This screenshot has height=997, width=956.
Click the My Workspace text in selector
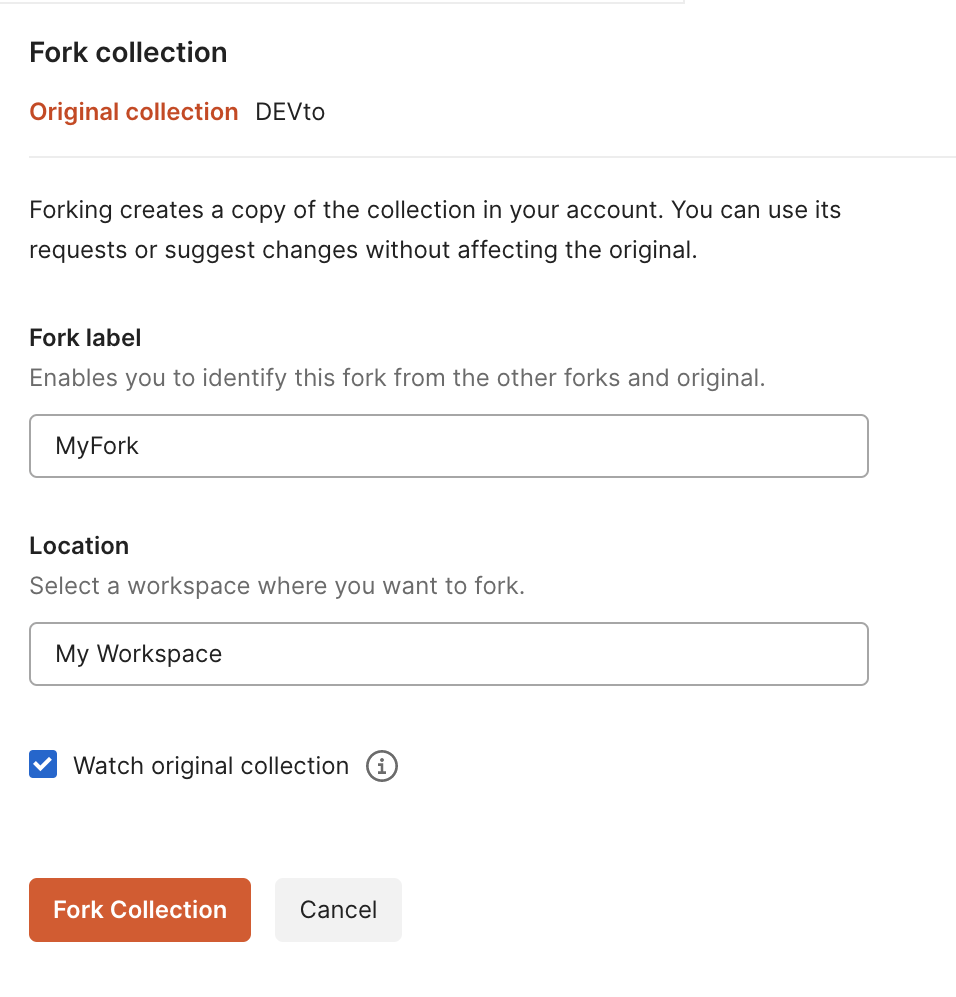pos(139,654)
